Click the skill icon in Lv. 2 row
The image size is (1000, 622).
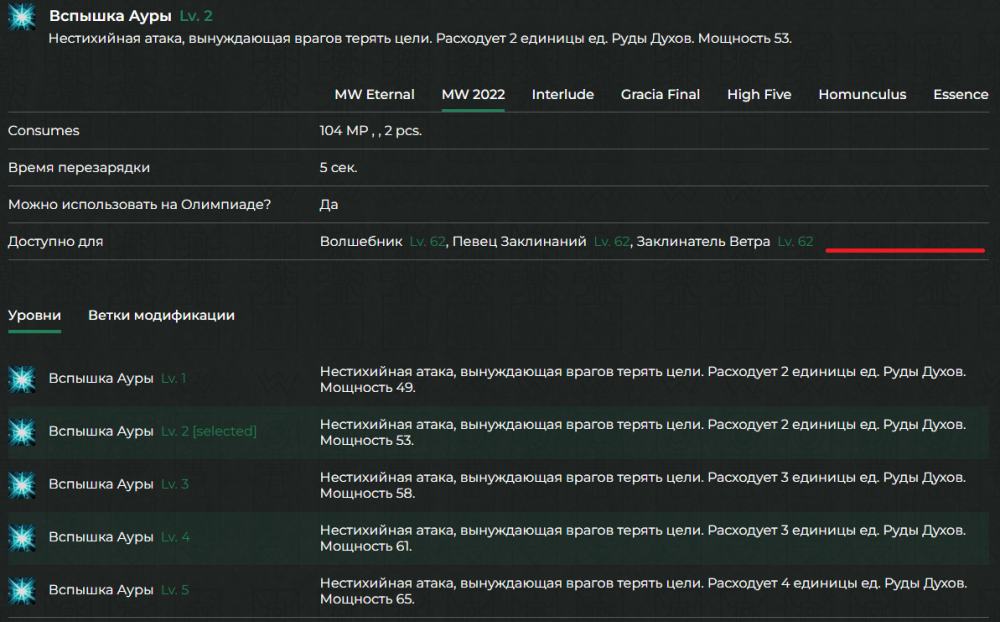[x=22, y=432]
